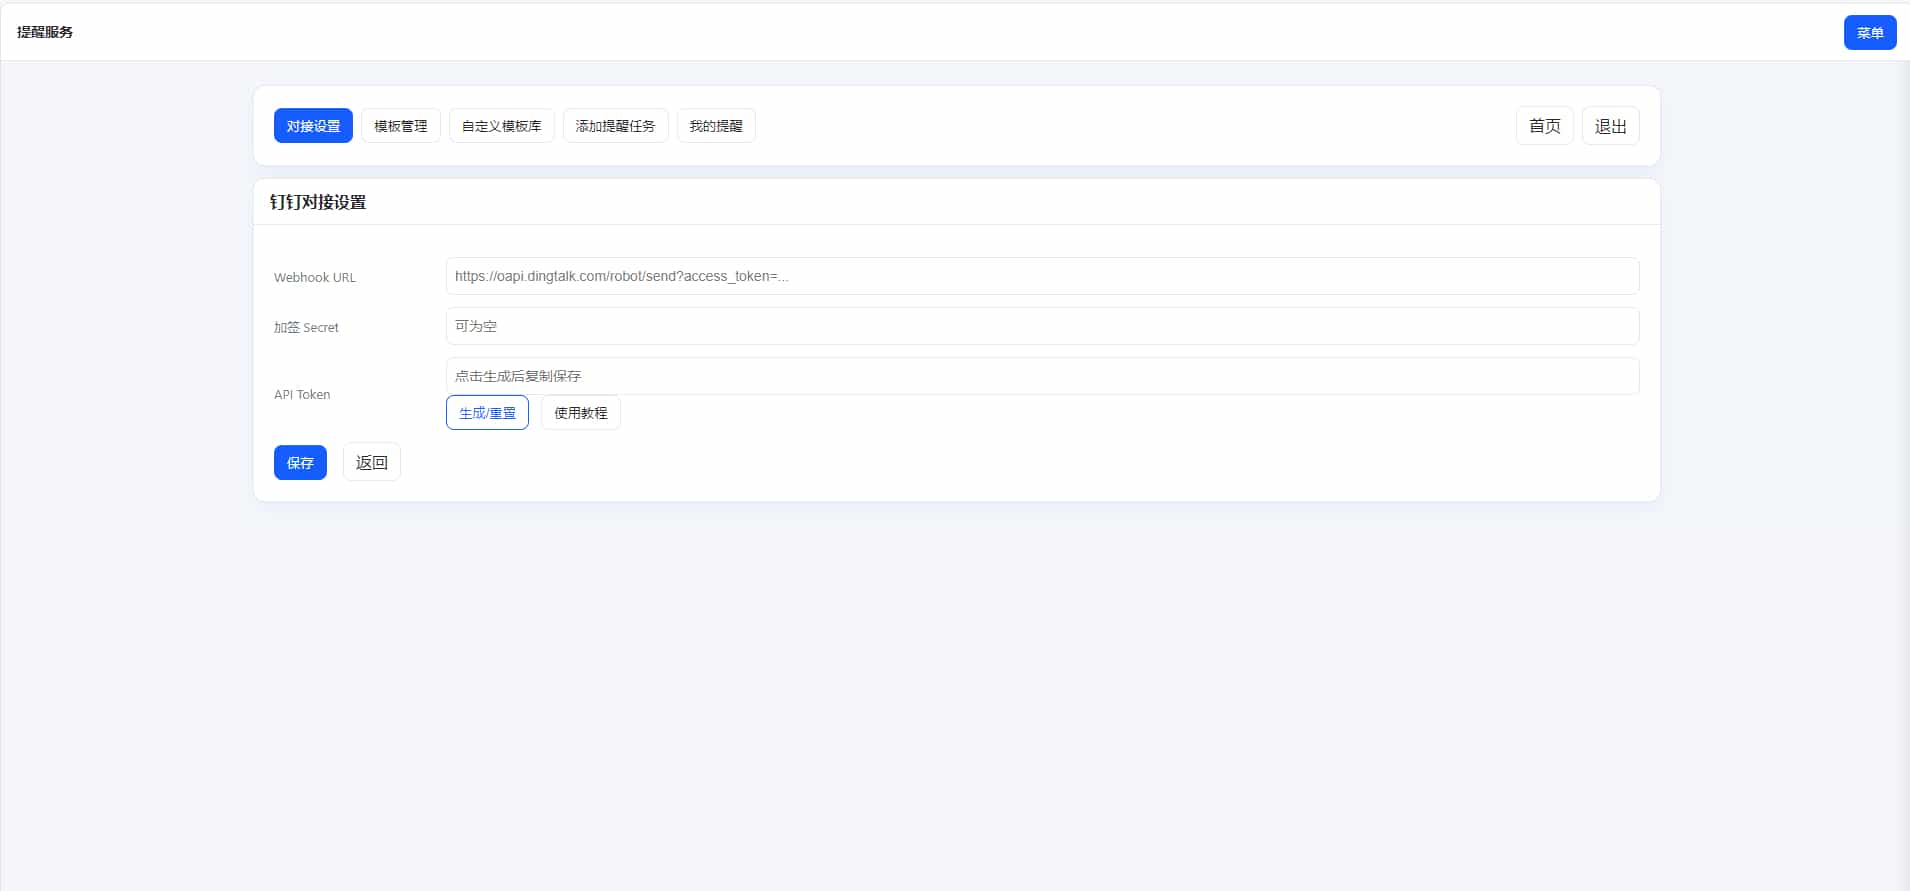Go to the 自定义模板库 tab
This screenshot has height=891, width=1910.
[x=501, y=126]
